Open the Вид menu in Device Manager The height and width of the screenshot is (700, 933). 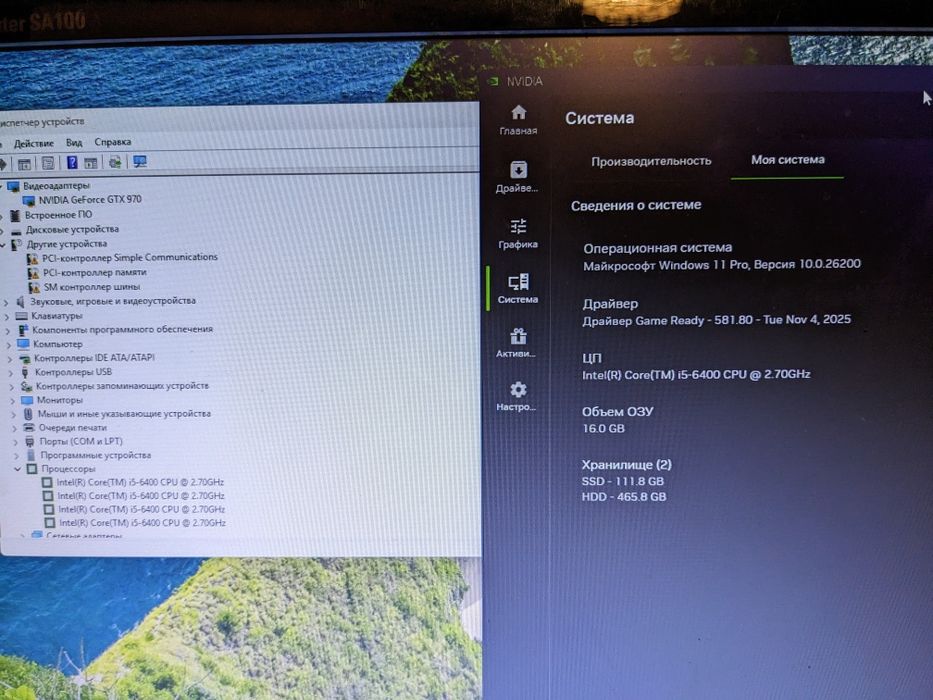tap(74, 142)
